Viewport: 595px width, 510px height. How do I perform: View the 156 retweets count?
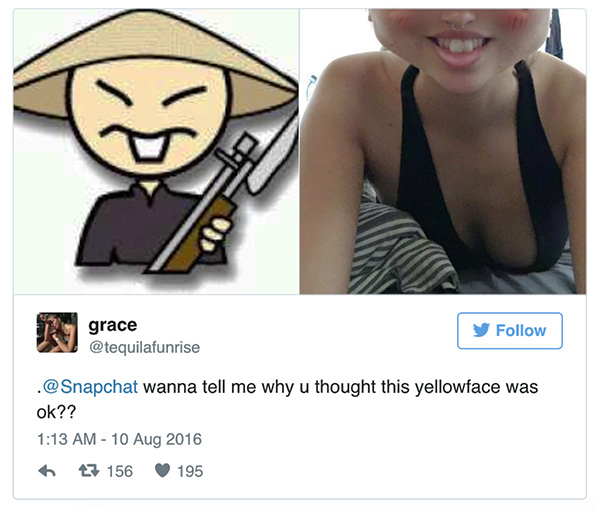pos(120,471)
